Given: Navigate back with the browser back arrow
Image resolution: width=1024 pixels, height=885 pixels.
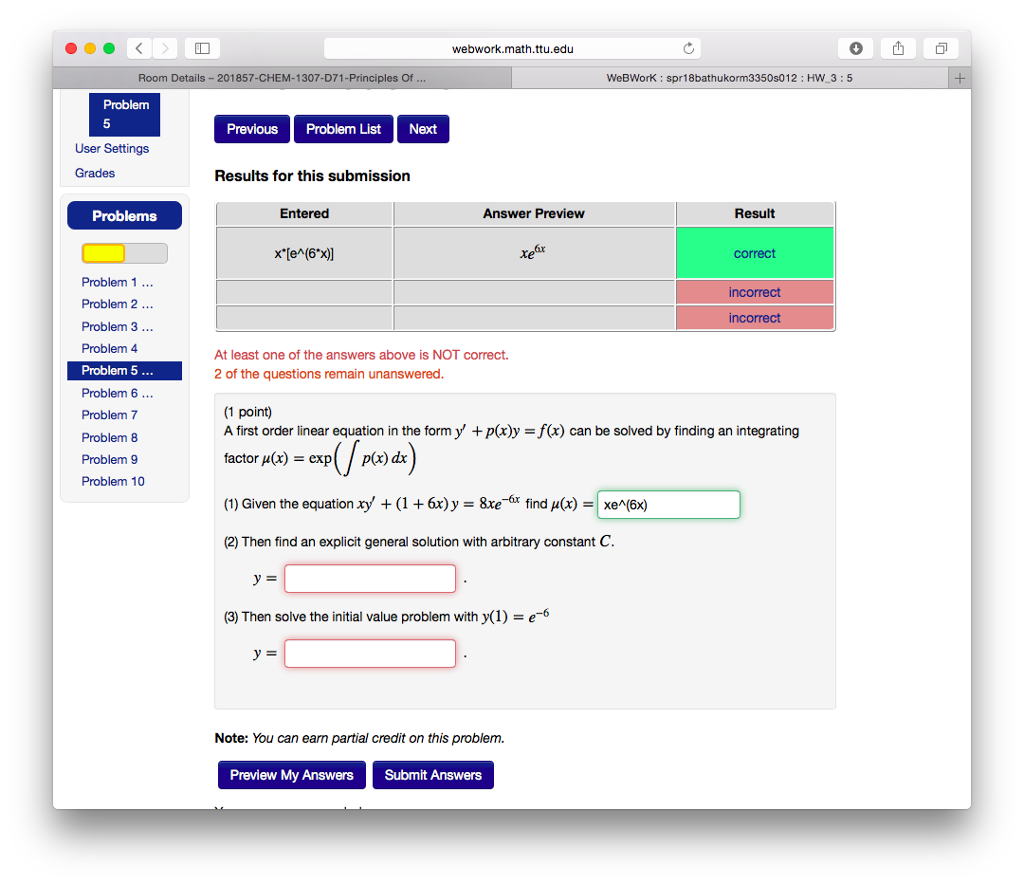Looking at the screenshot, I should click(x=138, y=47).
